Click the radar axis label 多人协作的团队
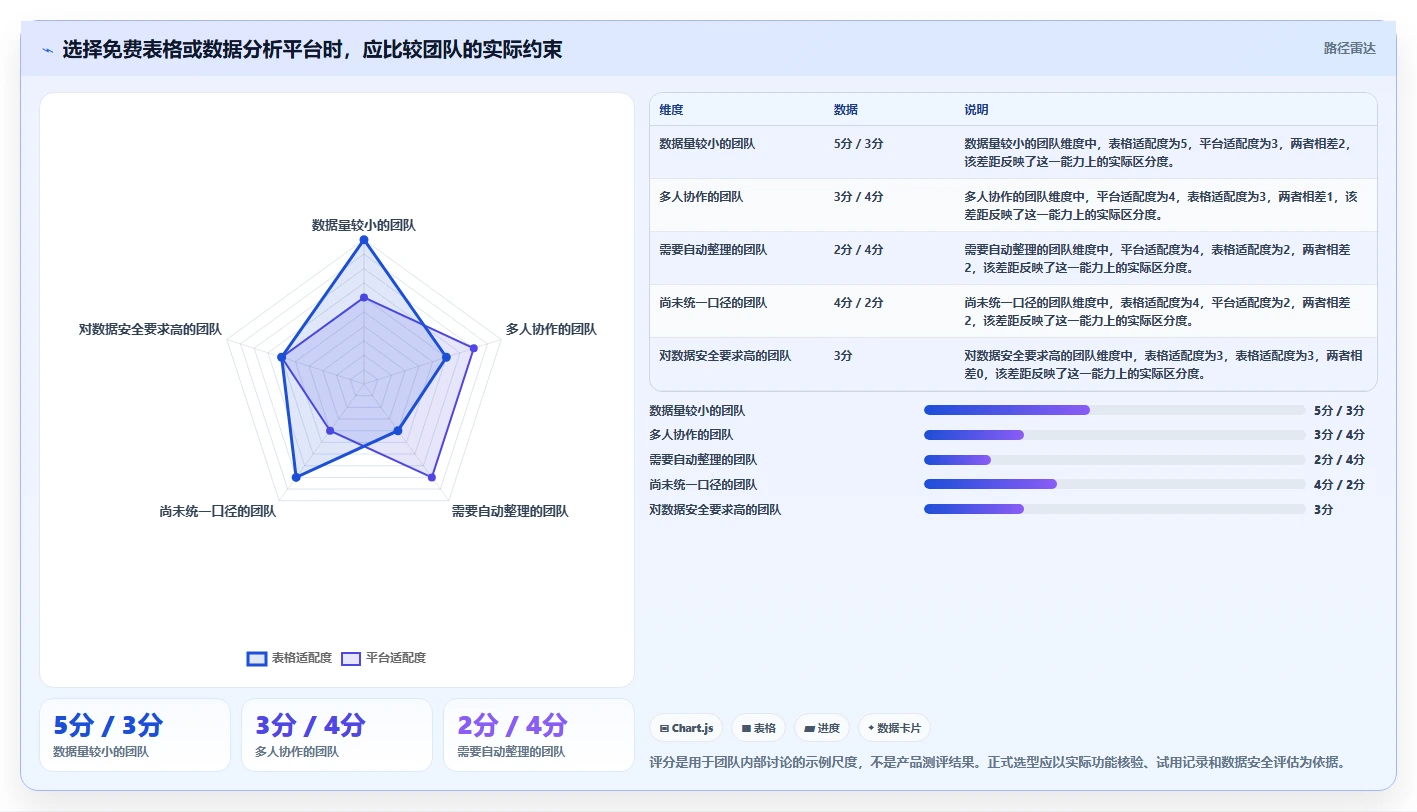This screenshot has height=812, width=1417. [551, 328]
